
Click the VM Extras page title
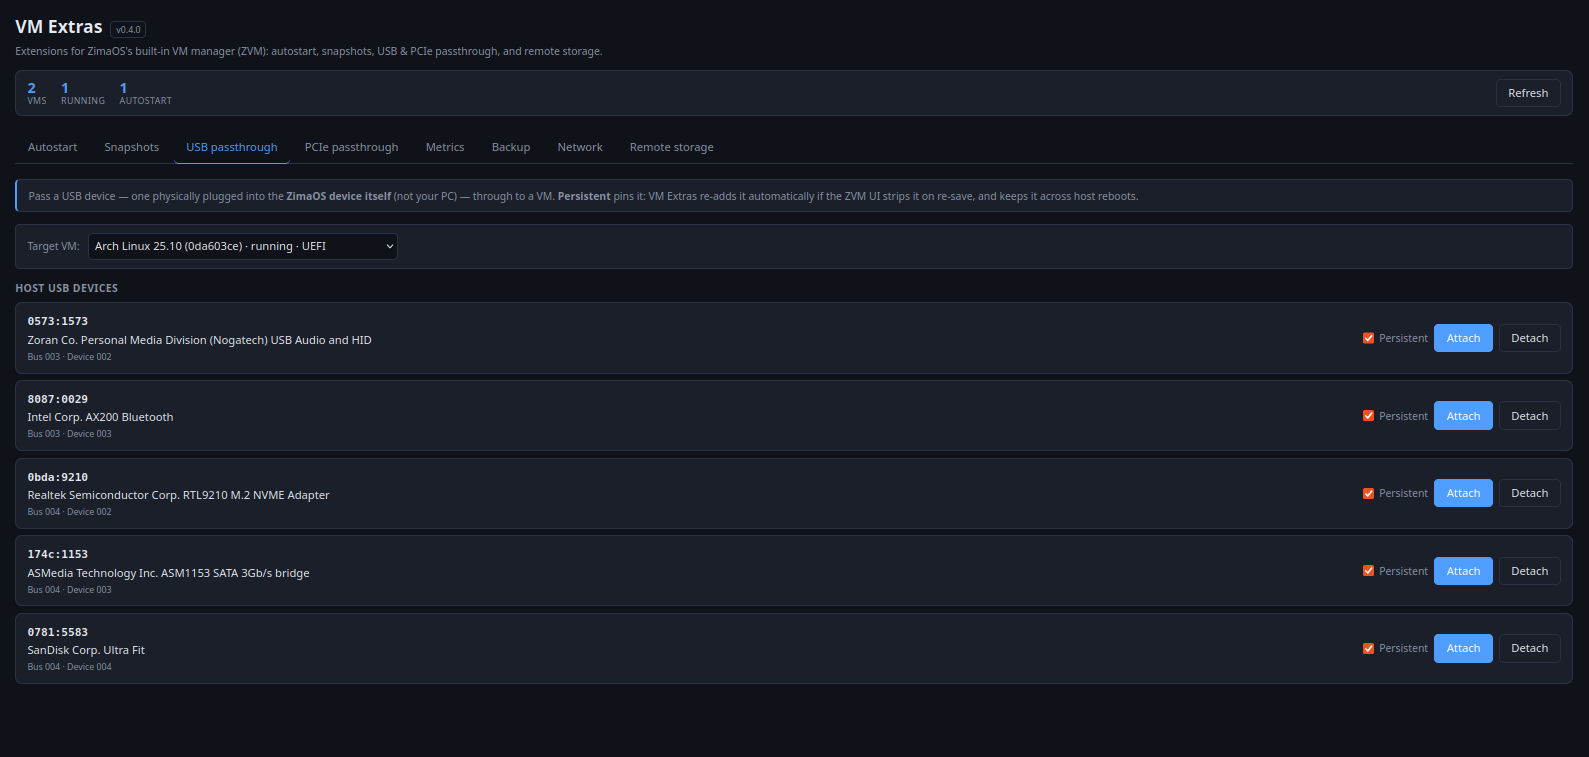tap(59, 27)
